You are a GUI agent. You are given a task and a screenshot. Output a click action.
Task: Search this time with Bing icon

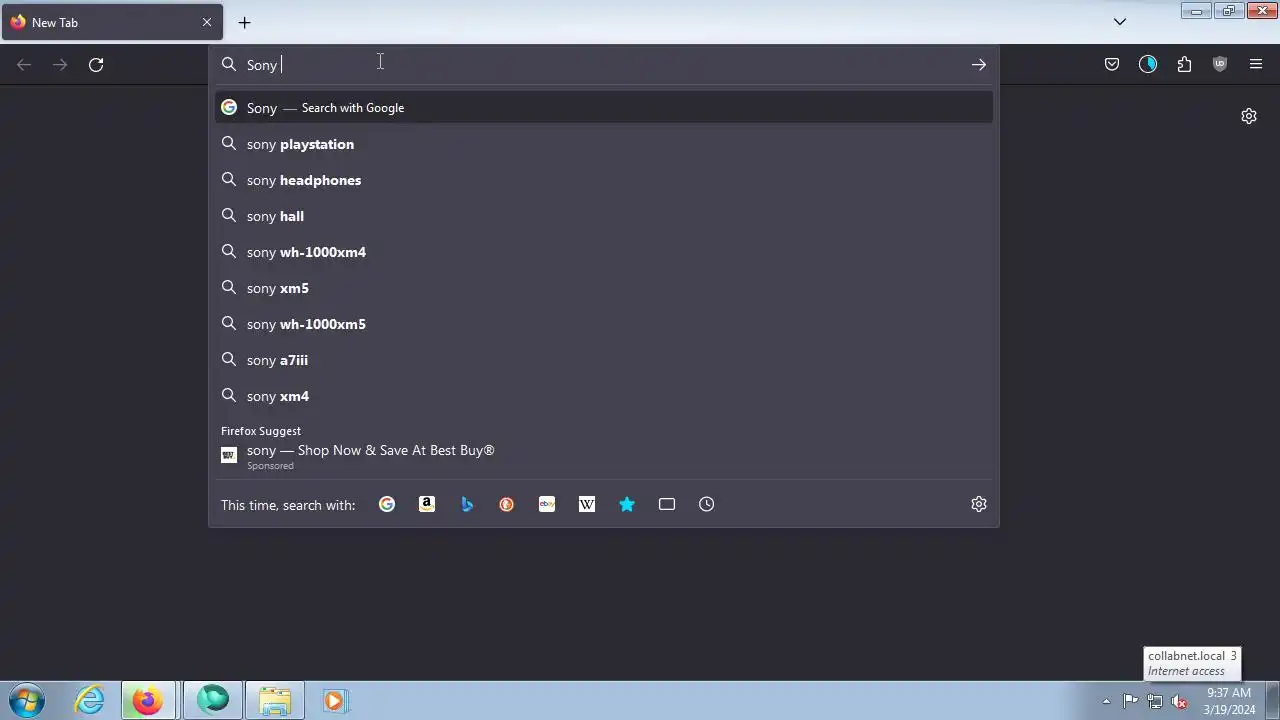point(467,504)
